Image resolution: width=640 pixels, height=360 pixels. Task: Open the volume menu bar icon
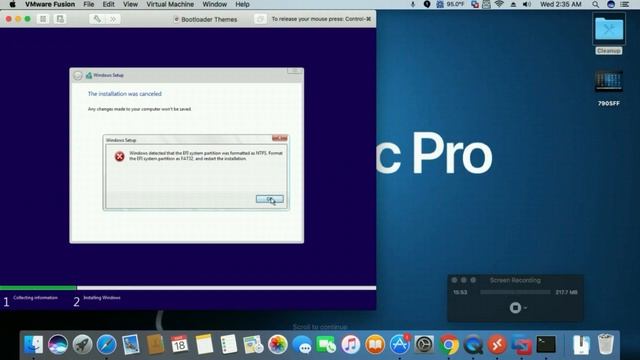click(527, 4)
